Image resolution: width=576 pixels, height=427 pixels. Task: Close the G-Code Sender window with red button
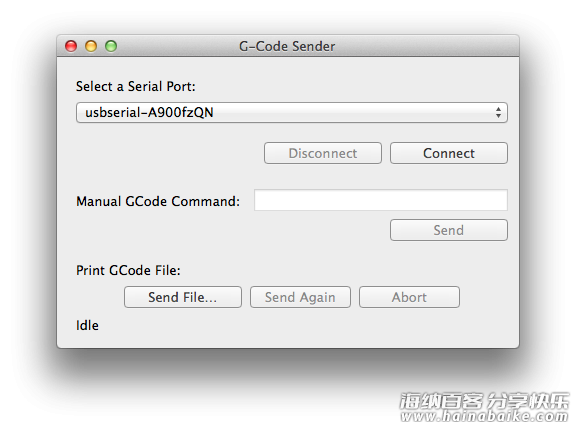point(71,46)
